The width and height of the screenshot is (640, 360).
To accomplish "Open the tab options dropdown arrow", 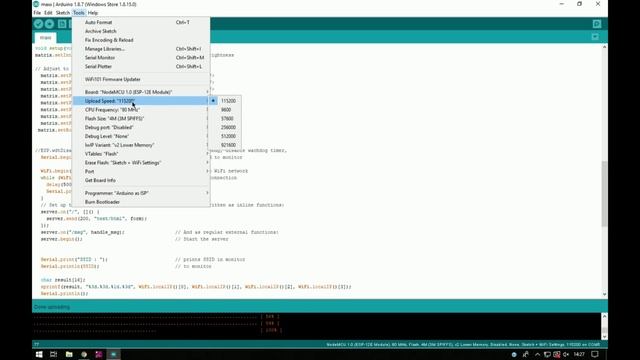I will pyautogui.click(x=595, y=37).
